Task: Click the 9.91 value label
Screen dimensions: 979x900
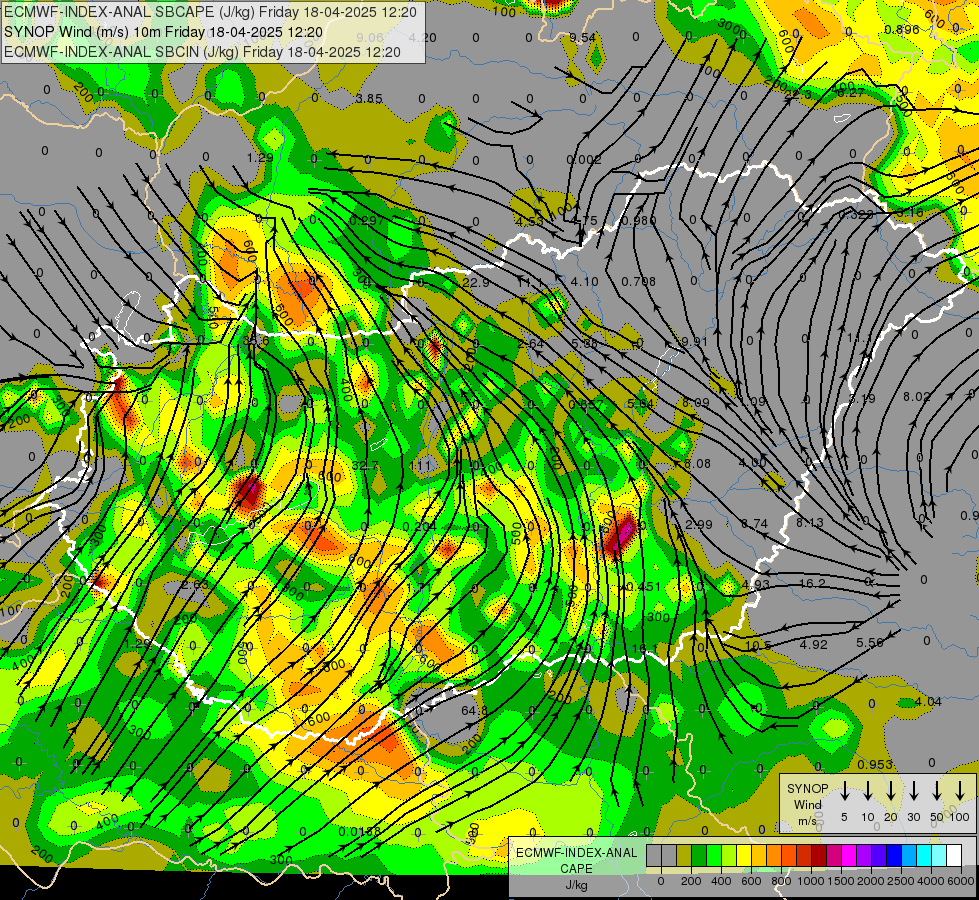Action: tap(694, 342)
